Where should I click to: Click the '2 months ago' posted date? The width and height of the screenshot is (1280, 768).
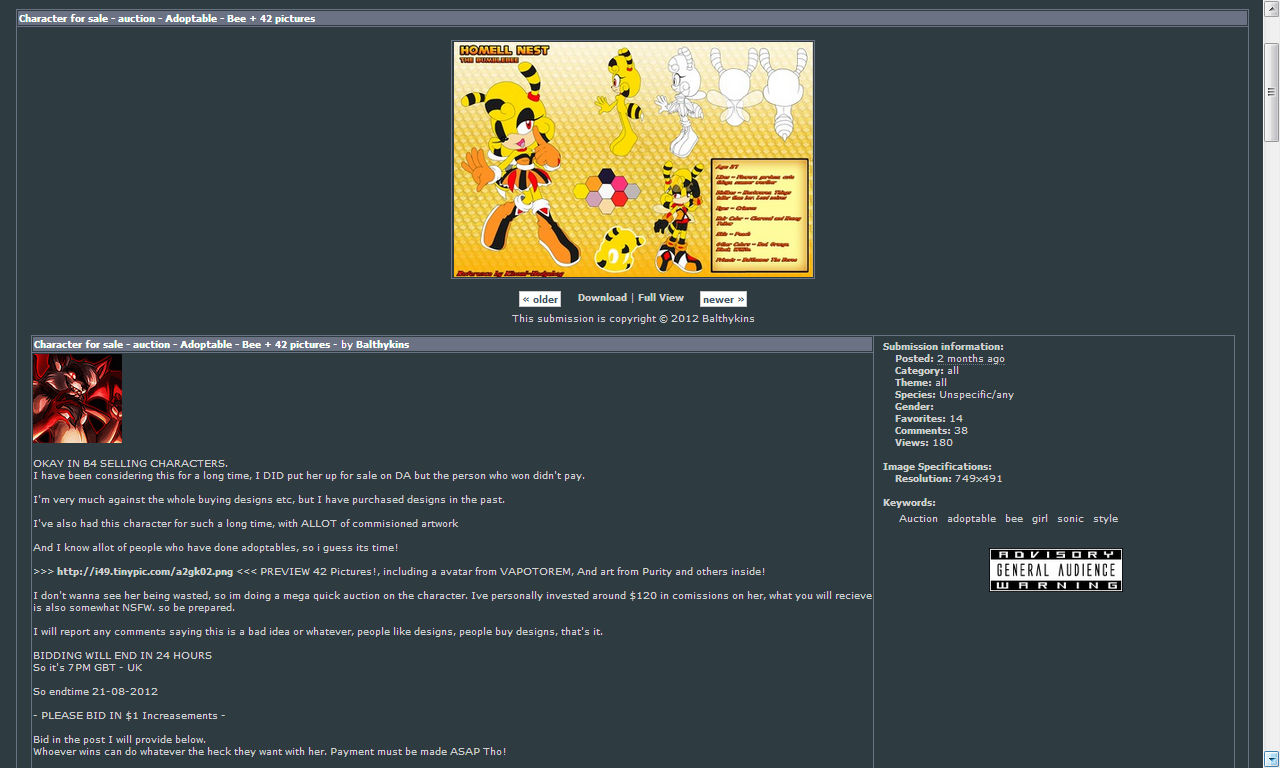point(970,359)
